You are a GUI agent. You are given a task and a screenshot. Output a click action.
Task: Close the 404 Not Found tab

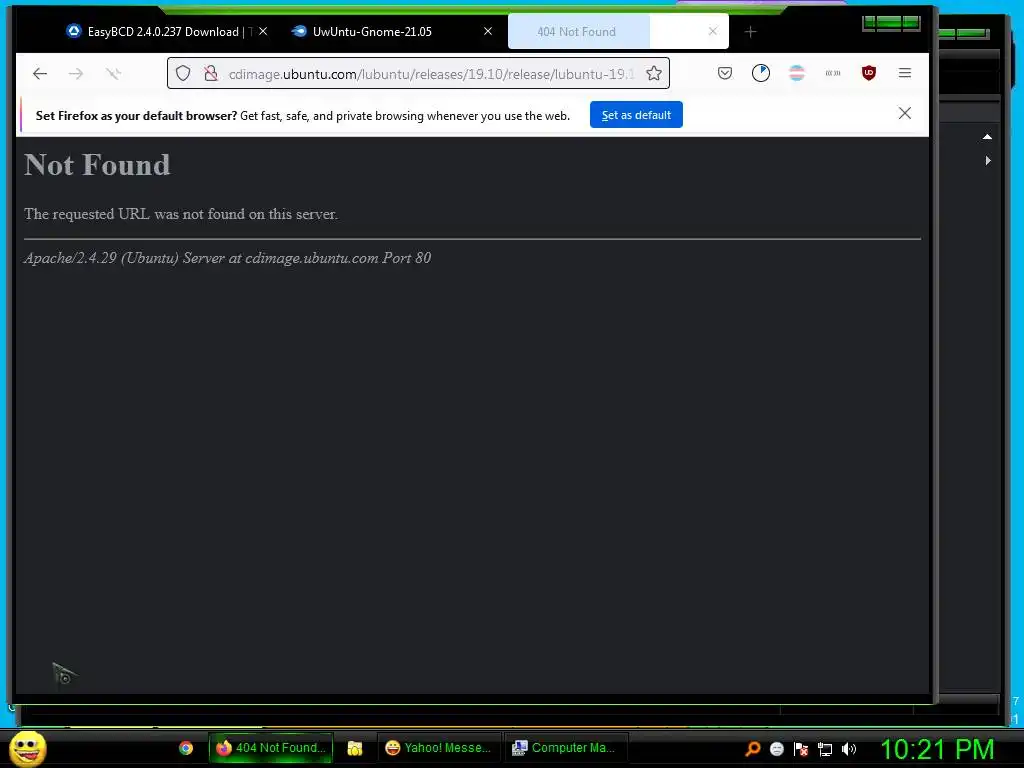[713, 31]
